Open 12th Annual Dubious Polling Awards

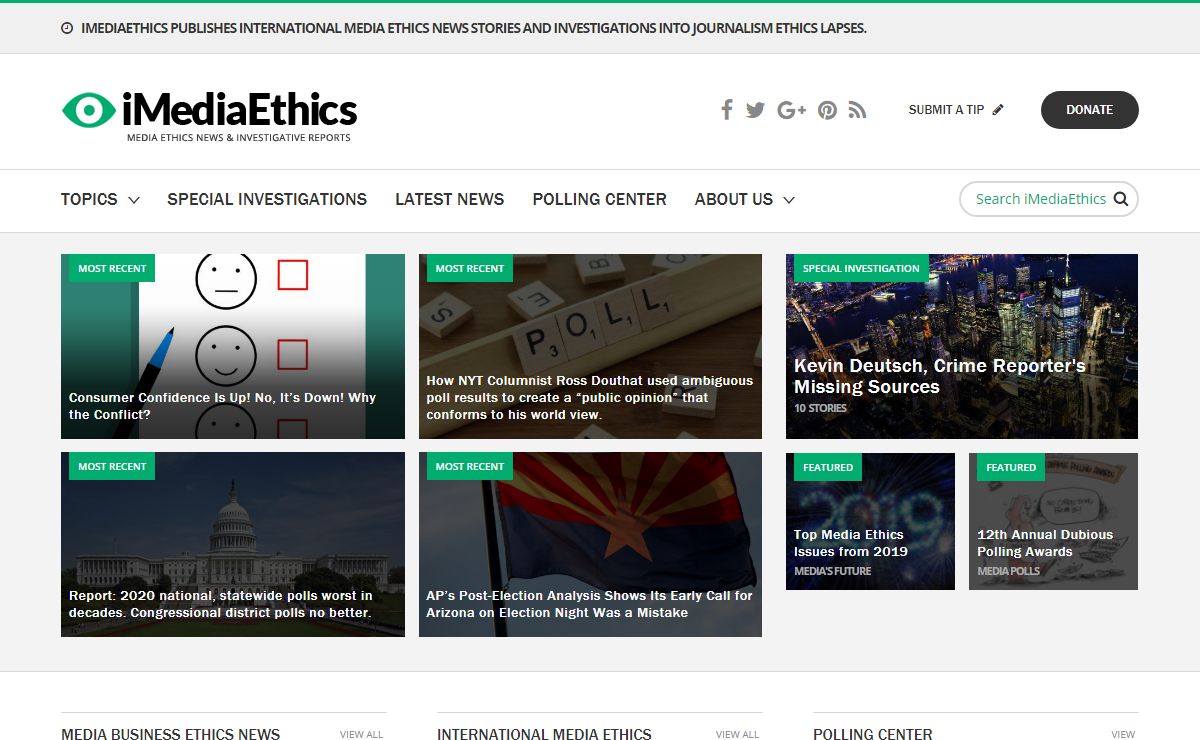click(1045, 543)
